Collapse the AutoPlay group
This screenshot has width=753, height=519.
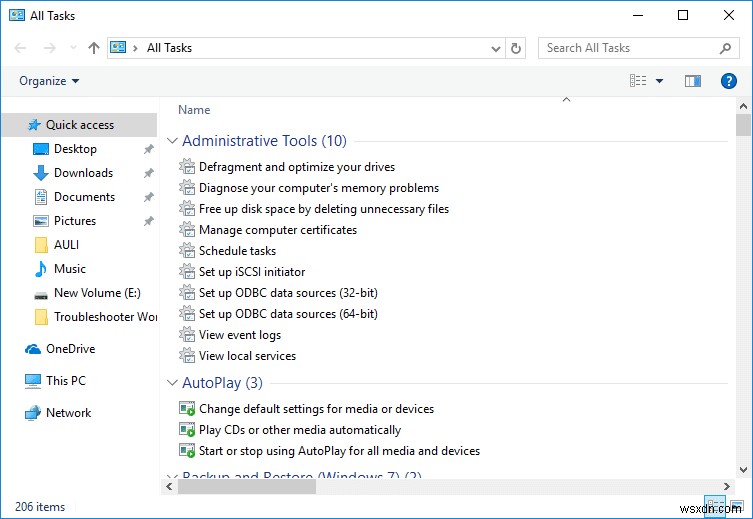(172, 383)
